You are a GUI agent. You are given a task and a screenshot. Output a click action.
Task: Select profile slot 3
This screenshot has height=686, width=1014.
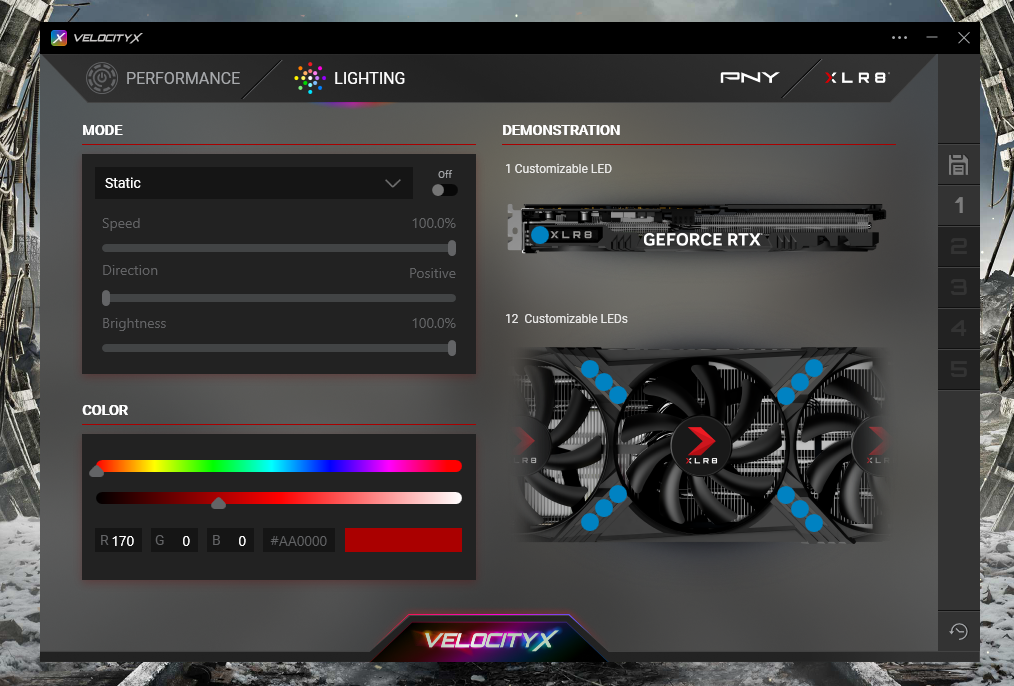click(958, 287)
